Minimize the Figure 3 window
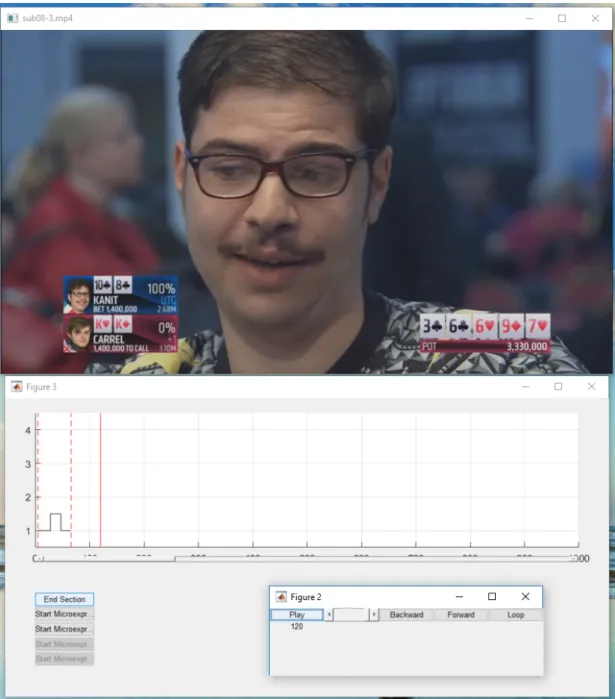Image resolution: width=615 pixels, height=699 pixels. pyautogui.click(x=525, y=387)
